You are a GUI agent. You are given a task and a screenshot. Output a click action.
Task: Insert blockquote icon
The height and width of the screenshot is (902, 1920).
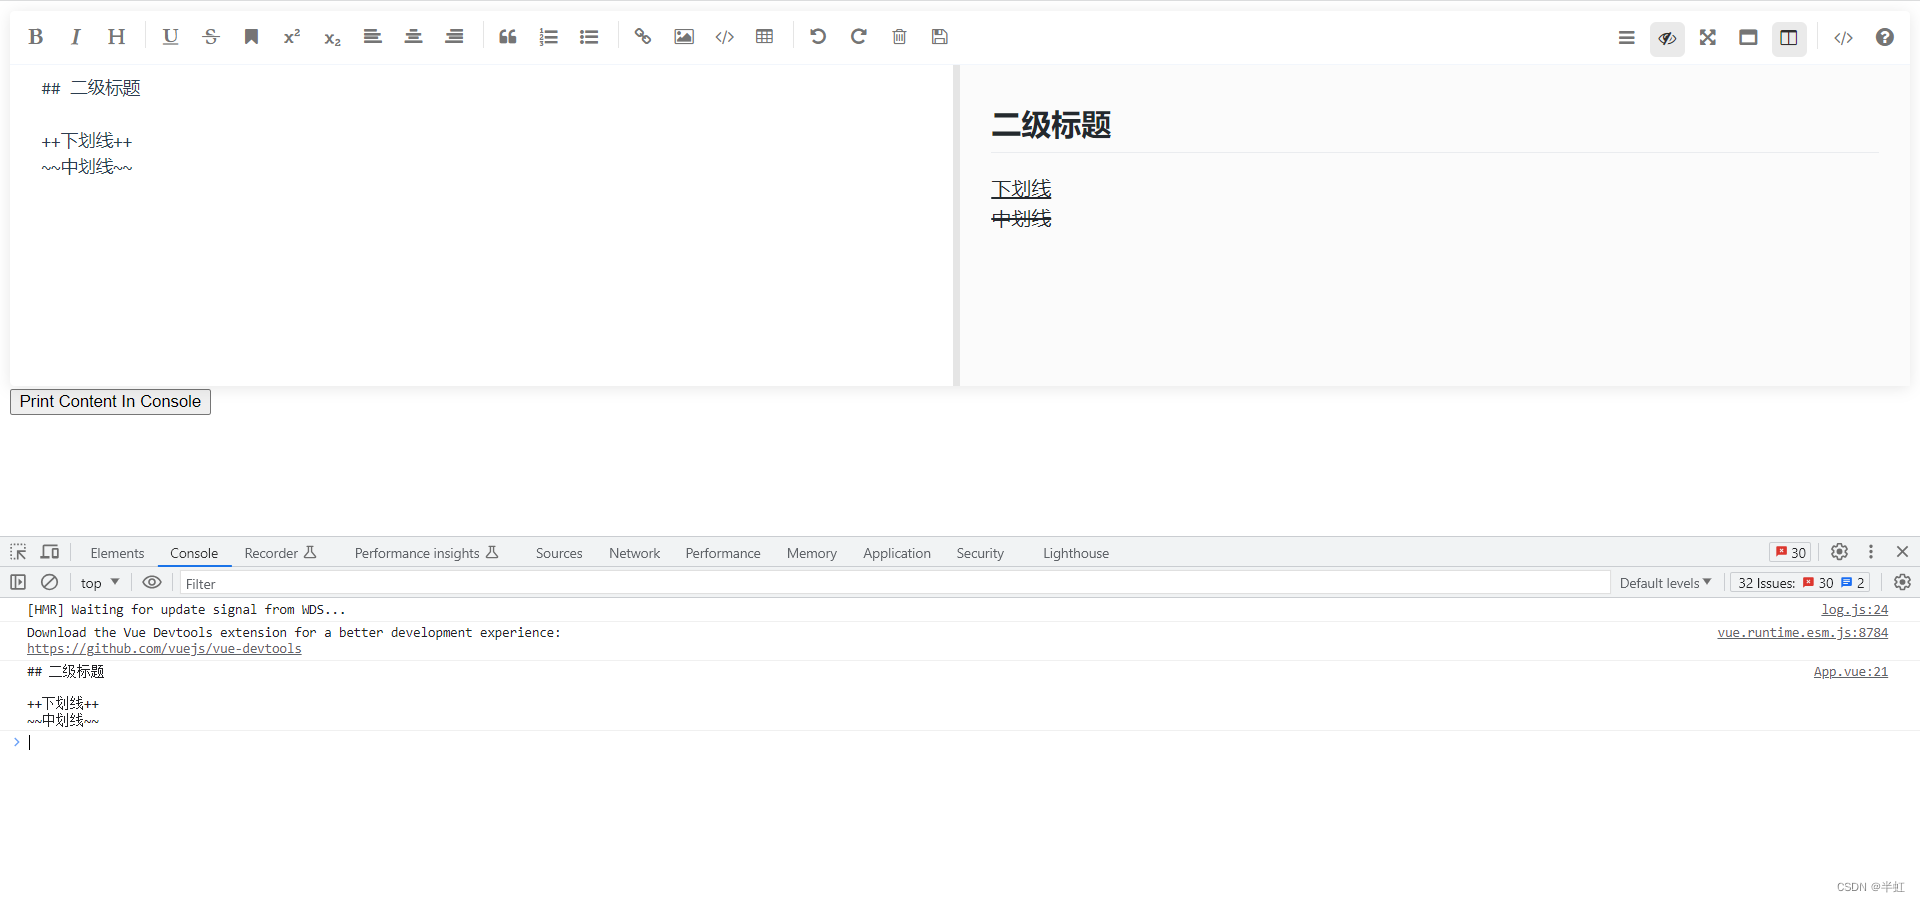[508, 37]
